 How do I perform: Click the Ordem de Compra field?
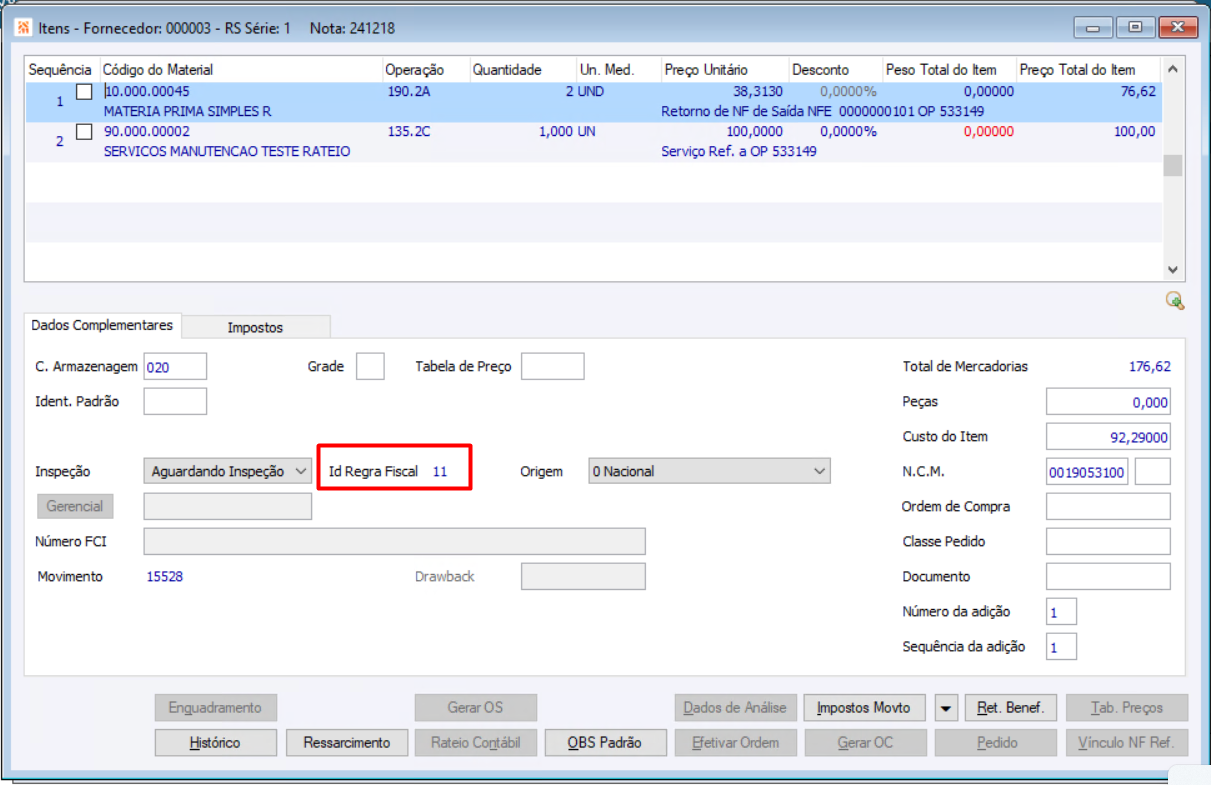pos(1108,507)
